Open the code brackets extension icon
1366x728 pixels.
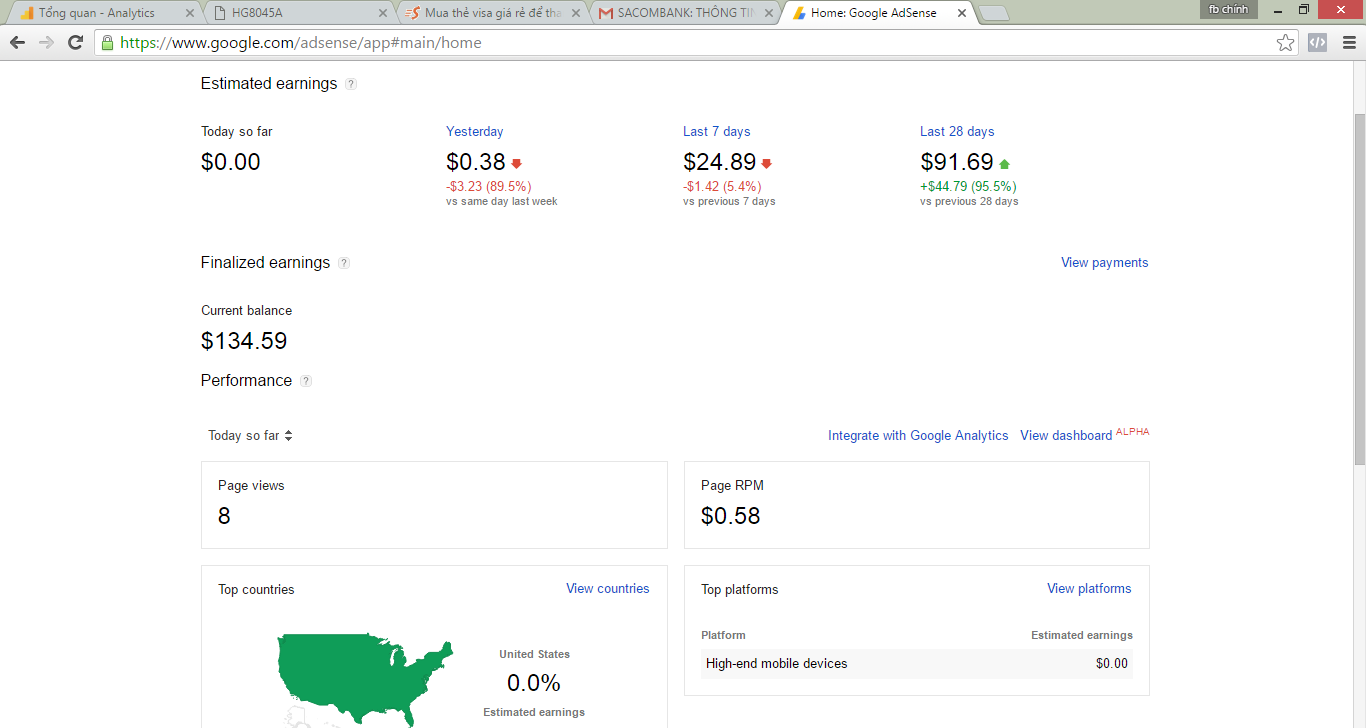1318,43
